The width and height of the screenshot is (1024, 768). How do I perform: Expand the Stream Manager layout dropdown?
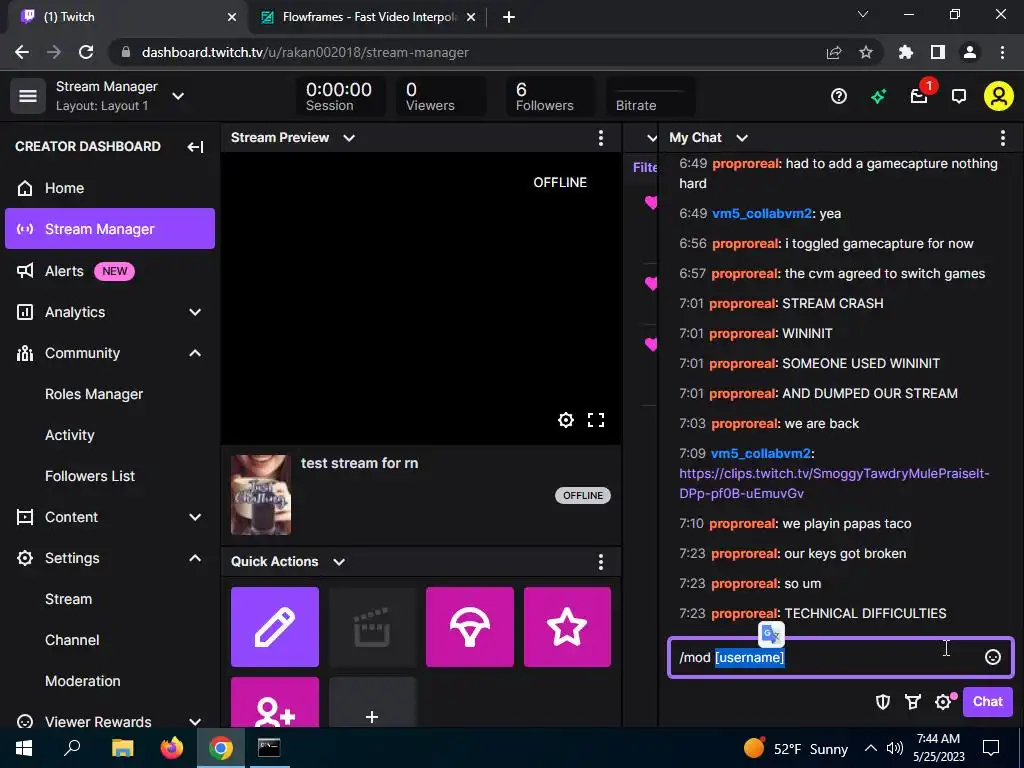(x=178, y=96)
